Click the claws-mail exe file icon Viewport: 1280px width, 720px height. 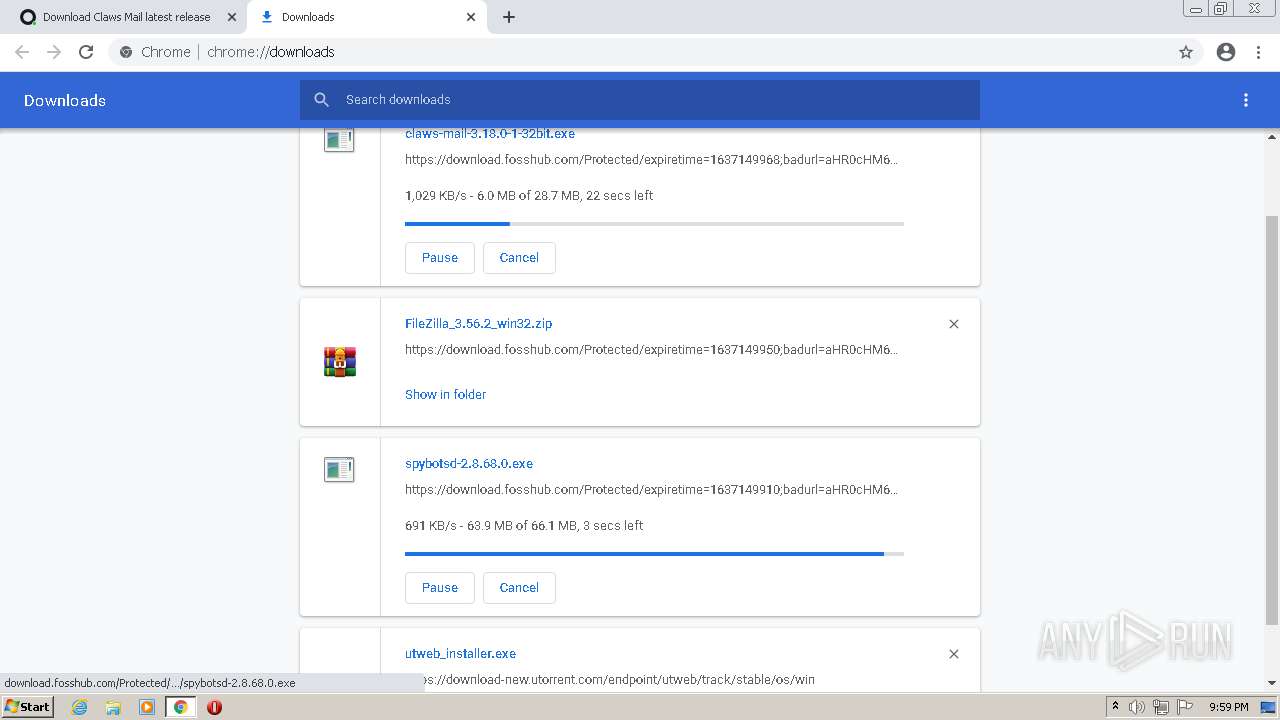click(x=340, y=140)
